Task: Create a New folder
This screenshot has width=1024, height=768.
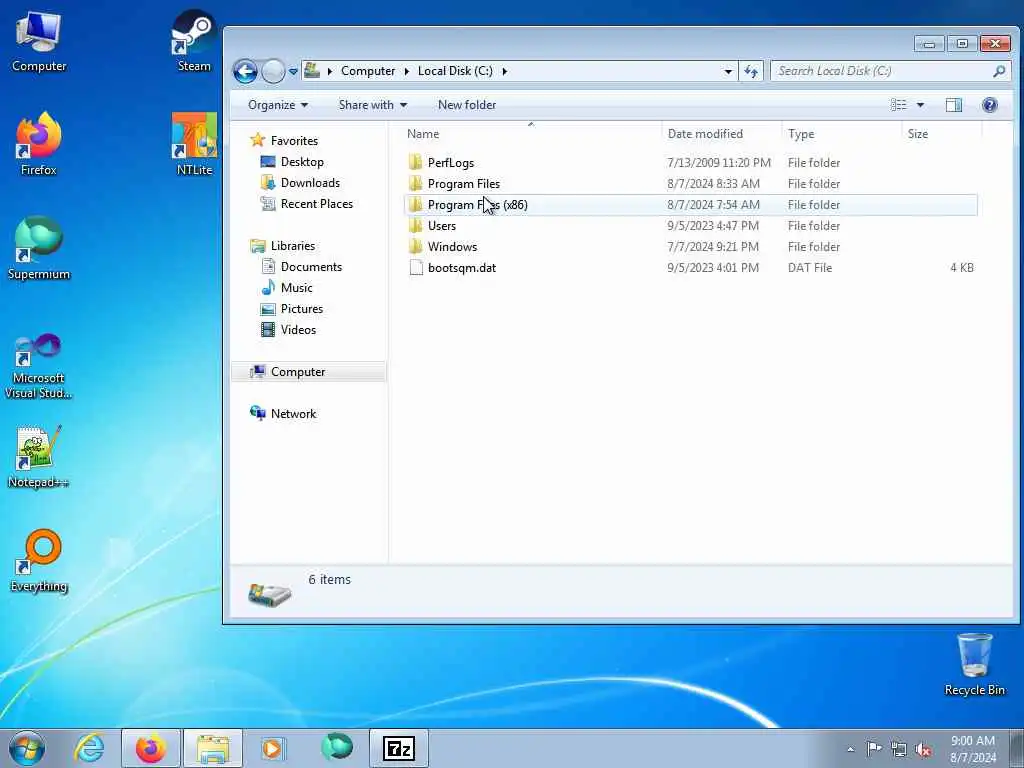Action: coord(467,105)
